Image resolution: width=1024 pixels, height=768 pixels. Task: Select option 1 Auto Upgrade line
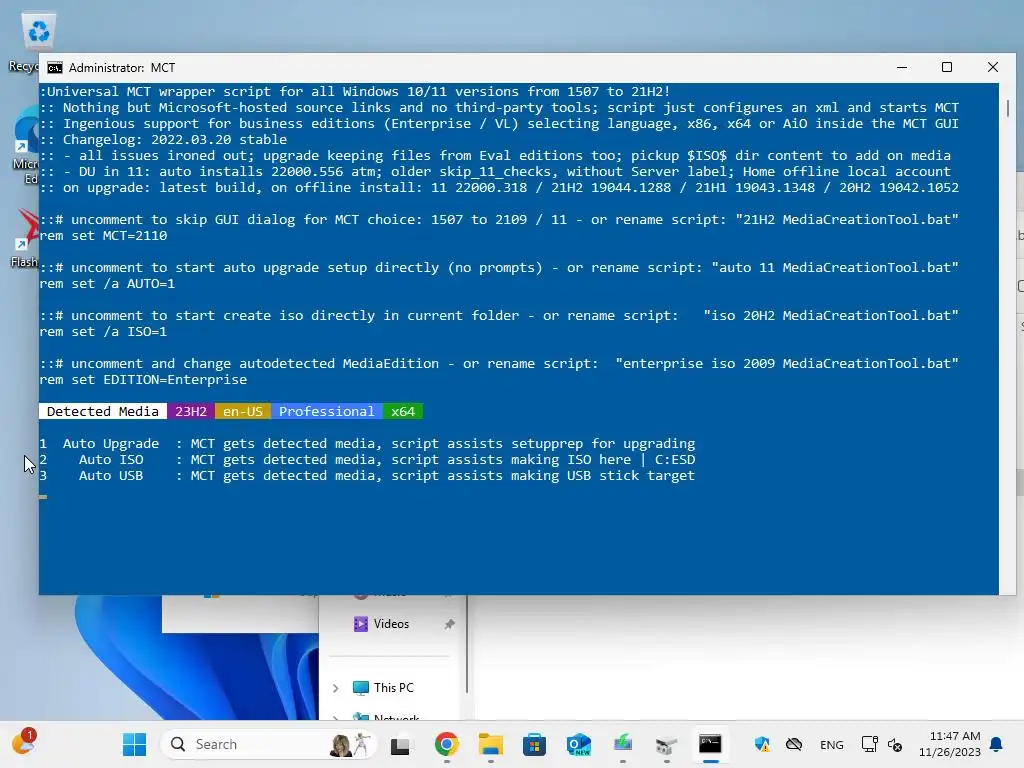pos(367,443)
